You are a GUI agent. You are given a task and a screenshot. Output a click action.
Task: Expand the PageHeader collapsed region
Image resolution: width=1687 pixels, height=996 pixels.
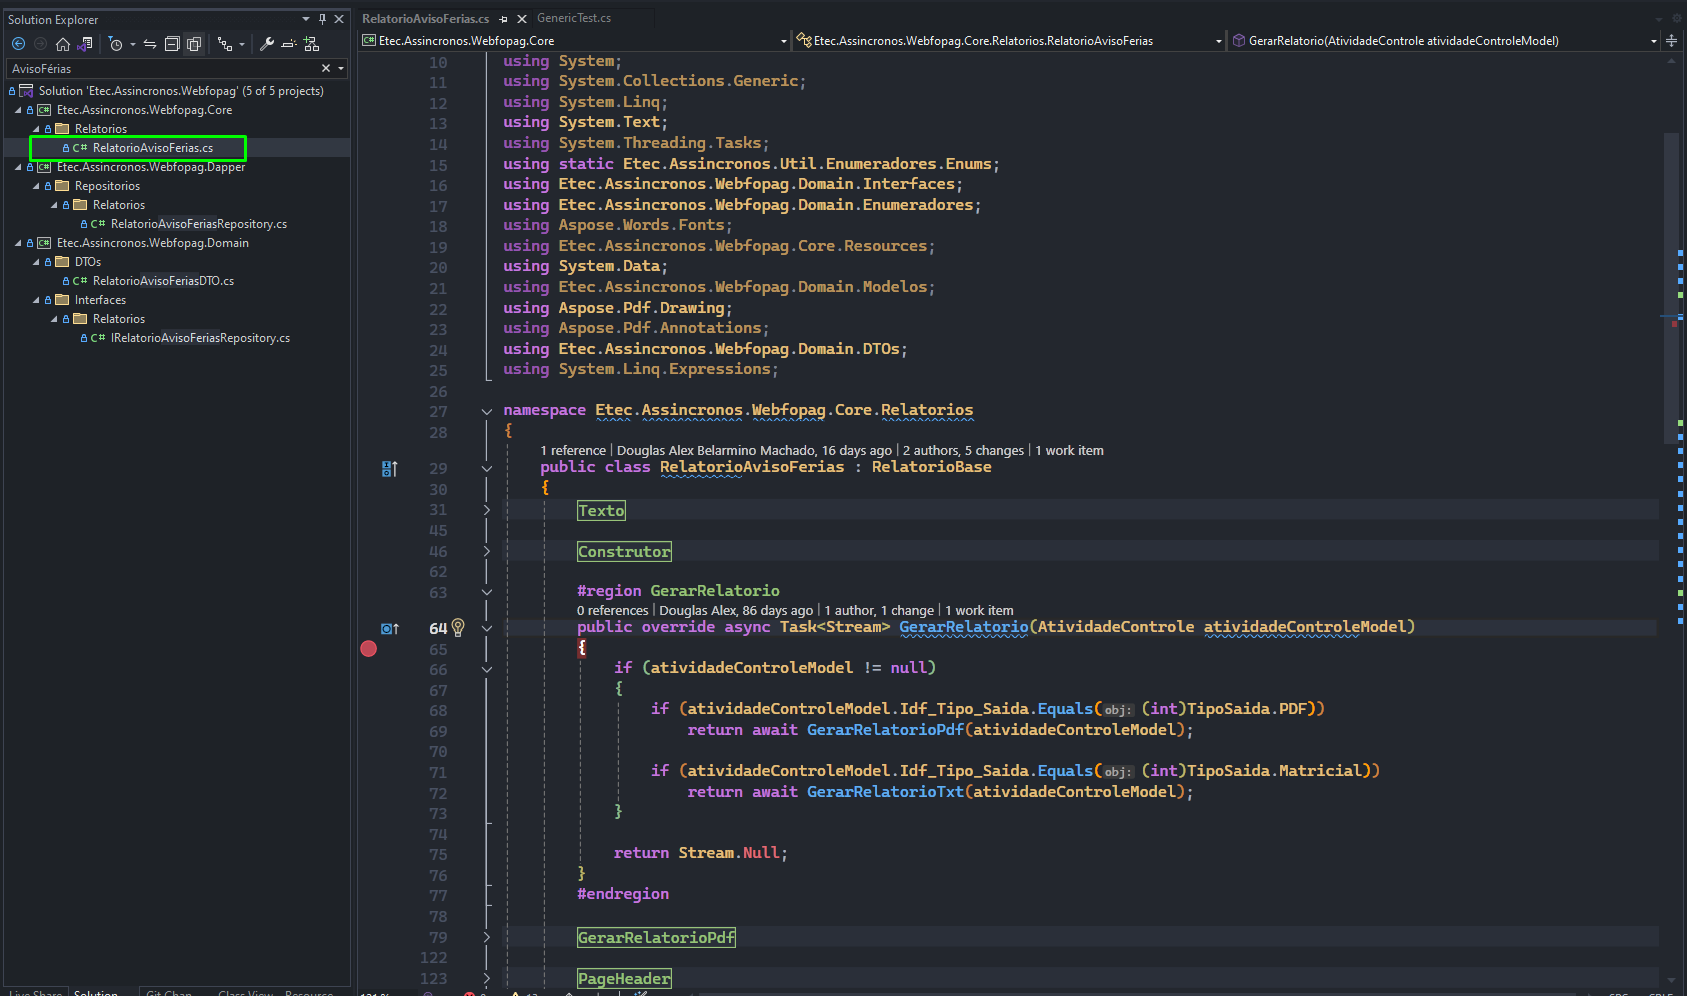click(624, 979)
